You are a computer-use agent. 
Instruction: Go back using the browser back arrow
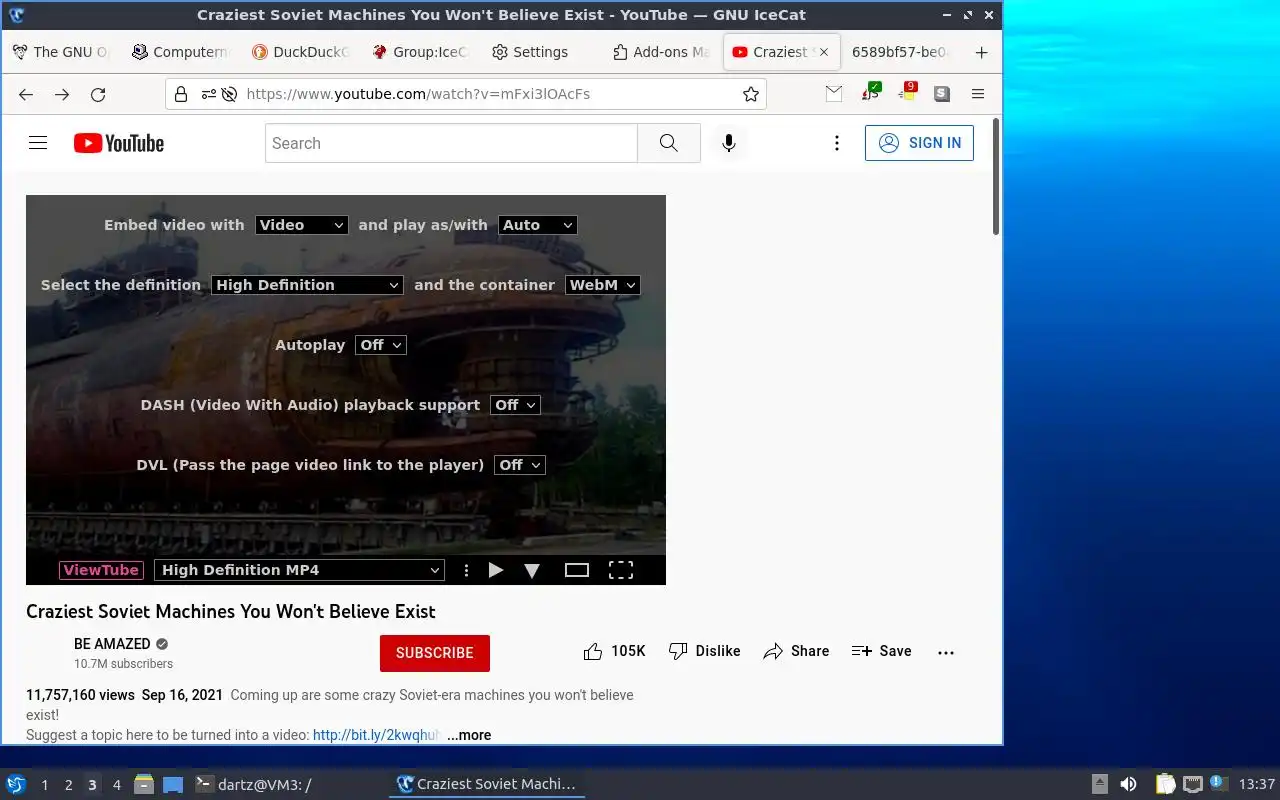pos(26,94)
